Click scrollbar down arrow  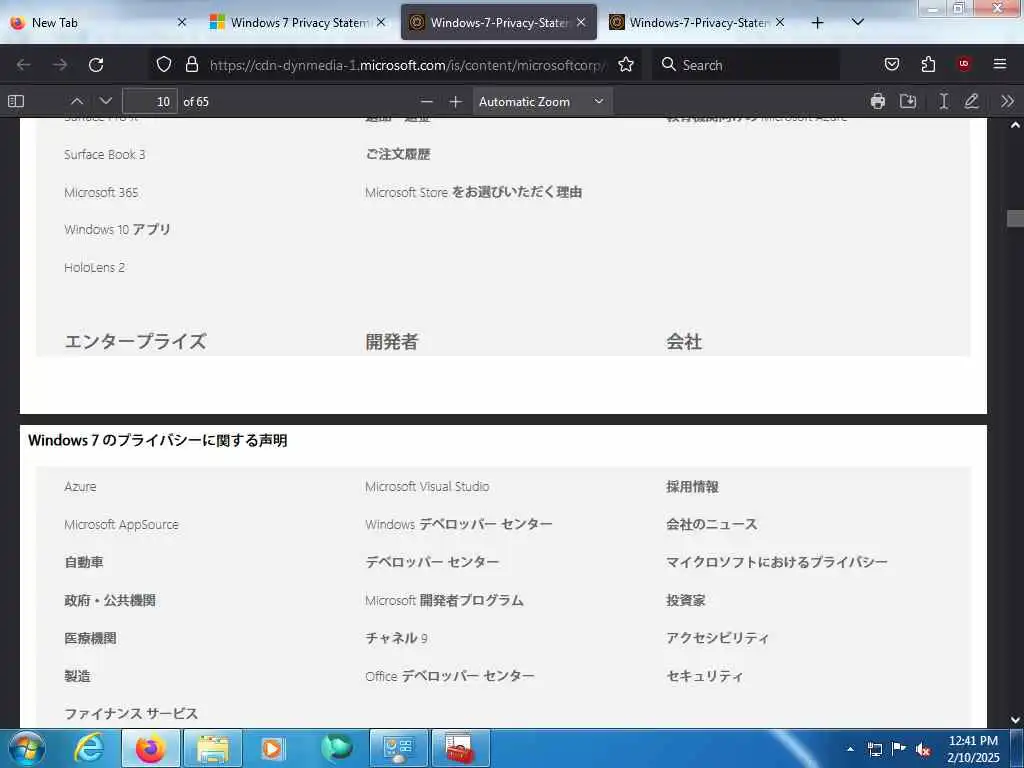tap(1015, 720)
